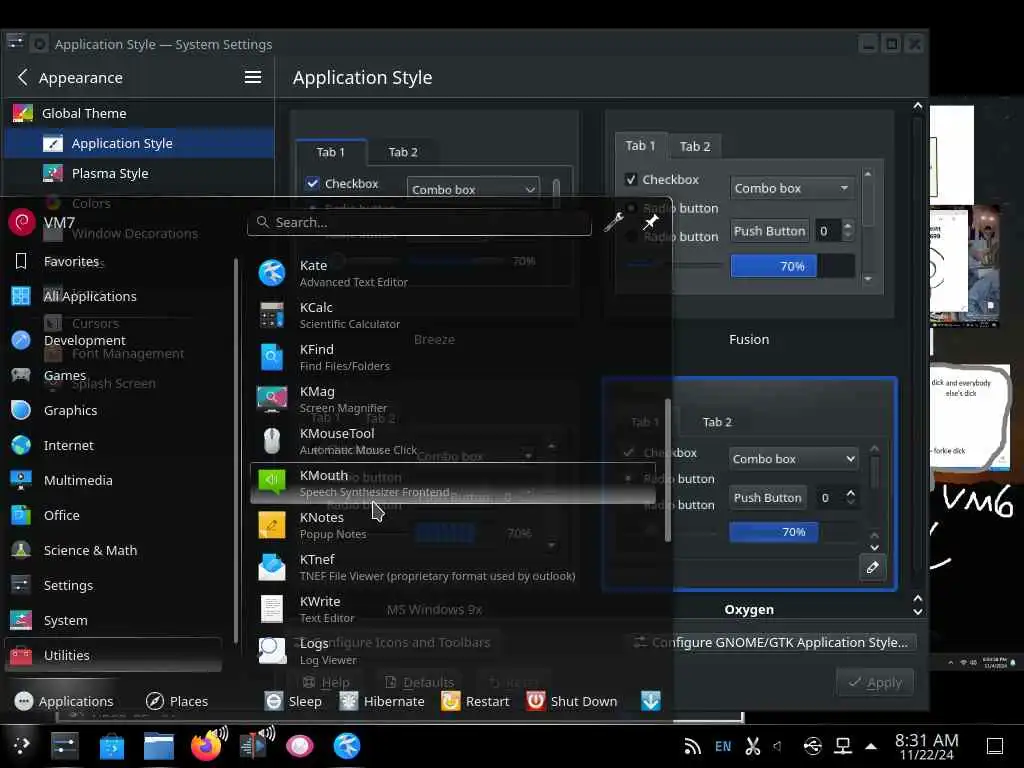The image size is (1024, 768).
Task: Open KFind file search
Action: coord(453,357)
